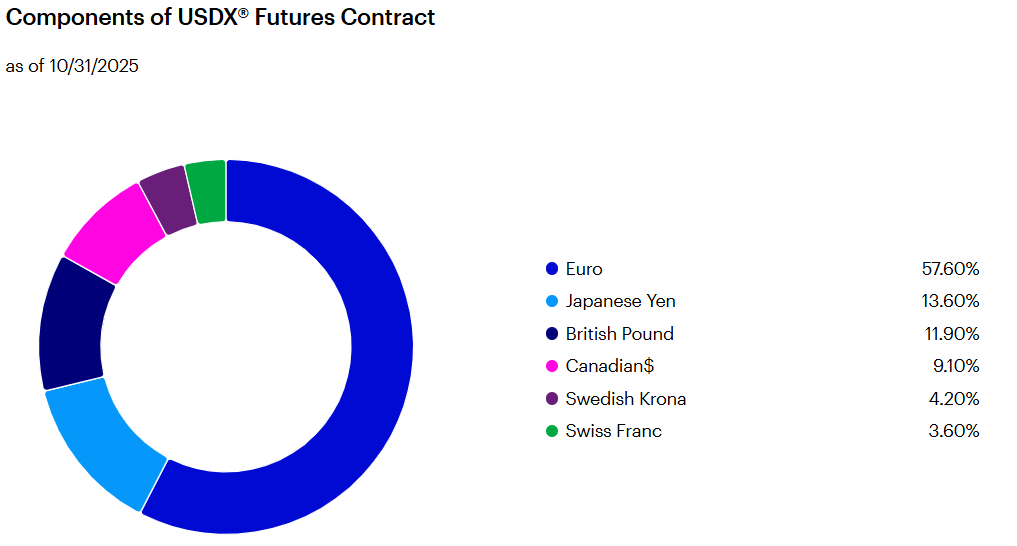Click the Japanese Yen legend color dot
This screenshot has height=546, width=1017.
[551, 301]
